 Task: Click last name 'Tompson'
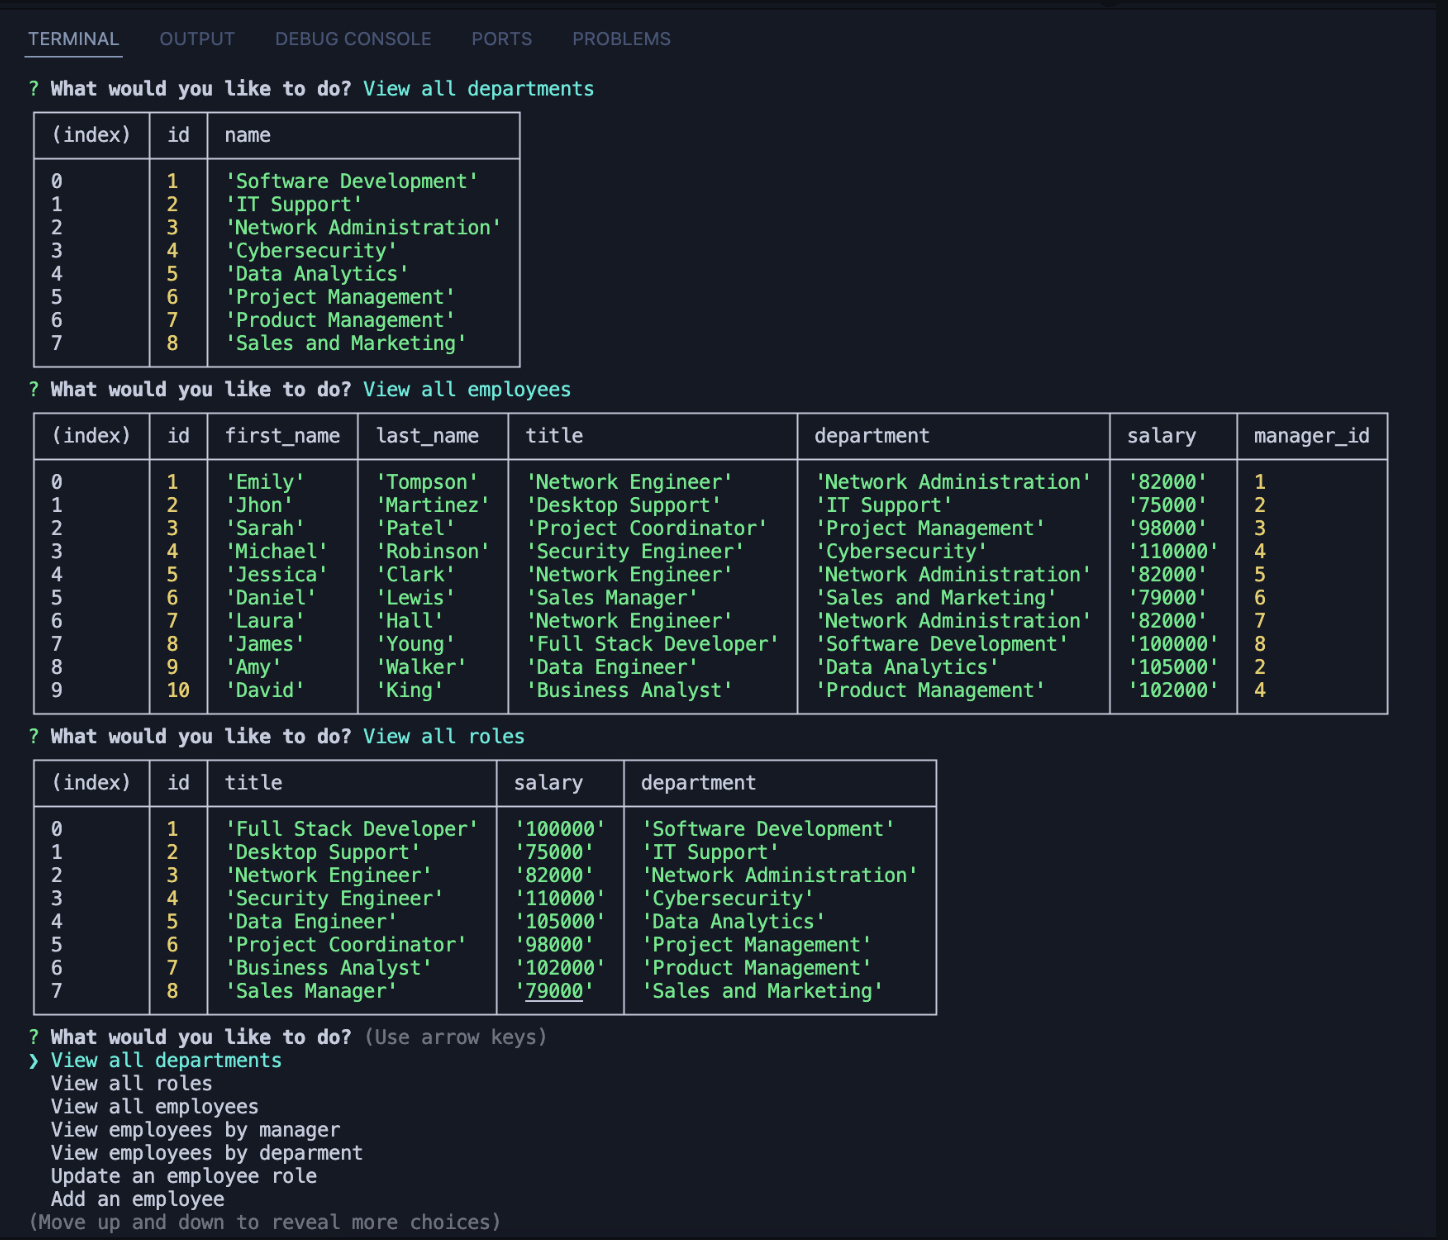pos(427,482)
